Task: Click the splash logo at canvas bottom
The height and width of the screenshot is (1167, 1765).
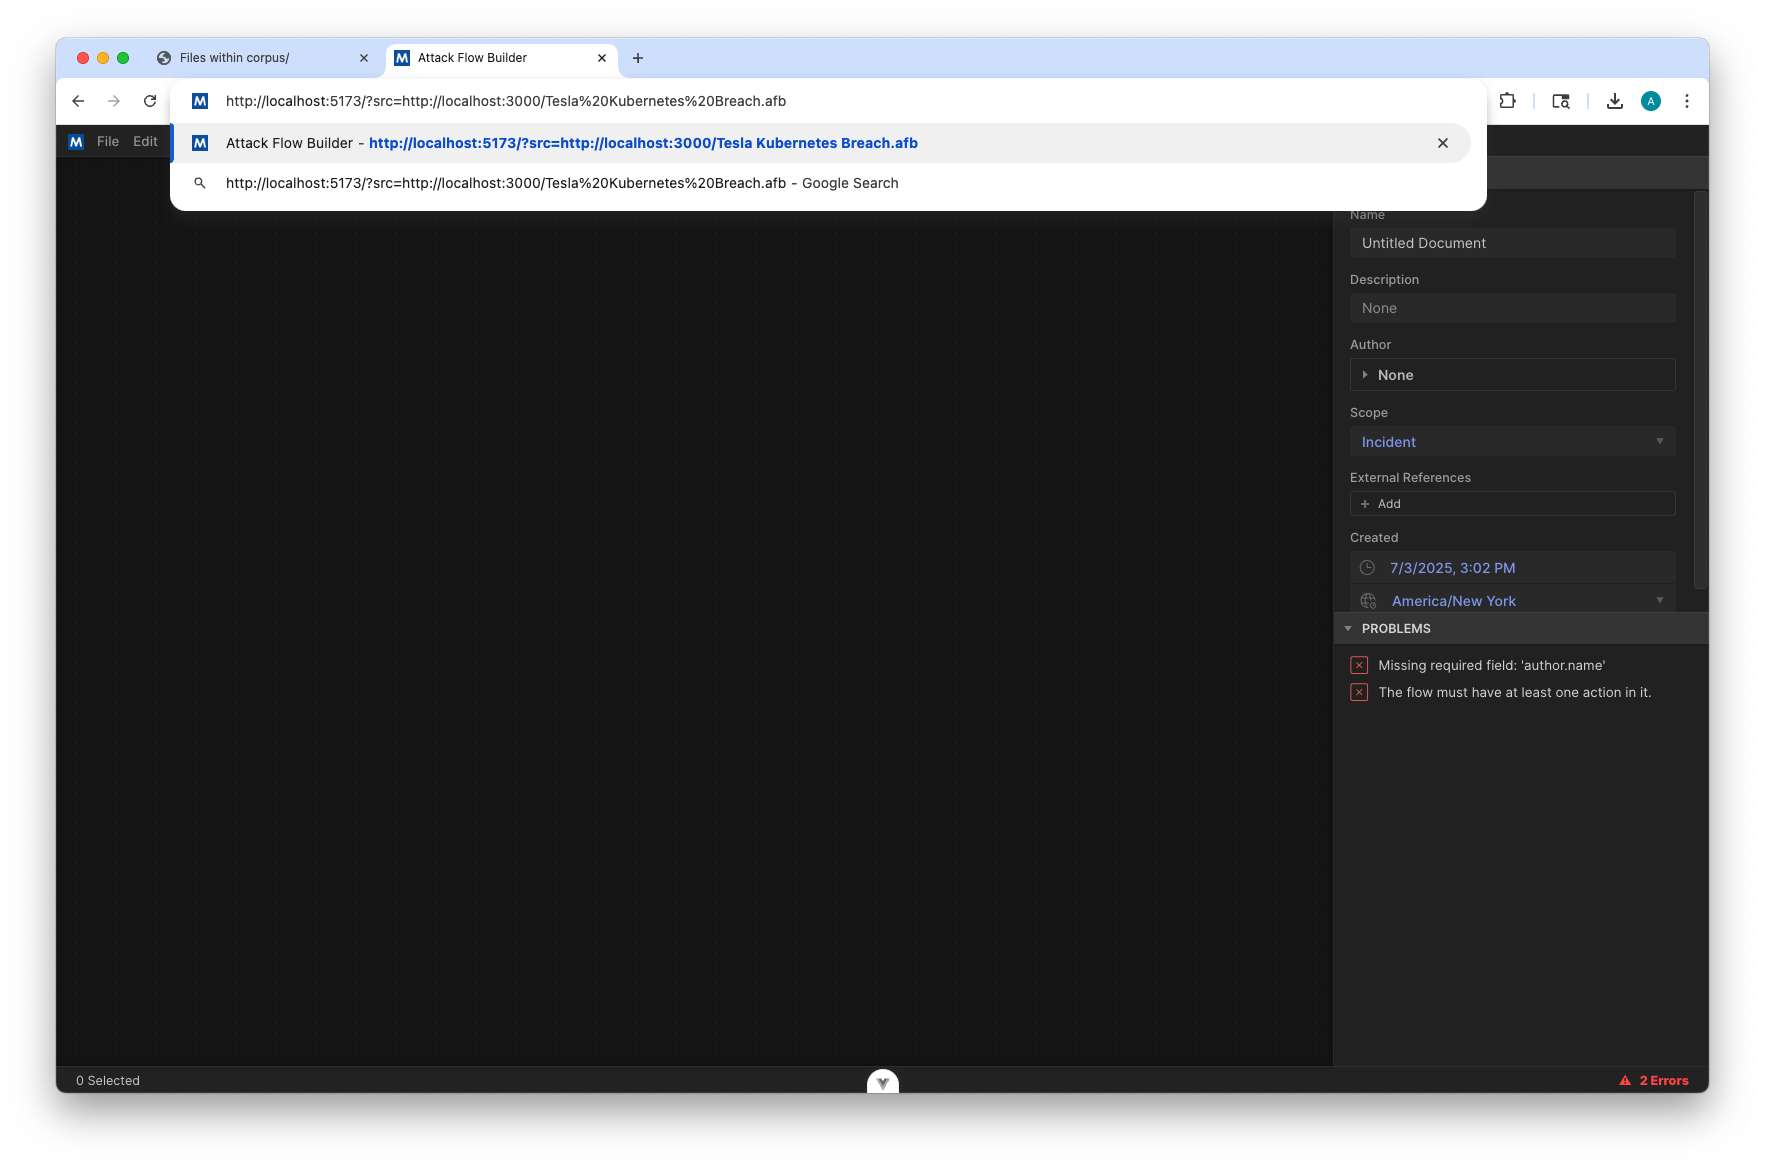Action: (883, 1082)
